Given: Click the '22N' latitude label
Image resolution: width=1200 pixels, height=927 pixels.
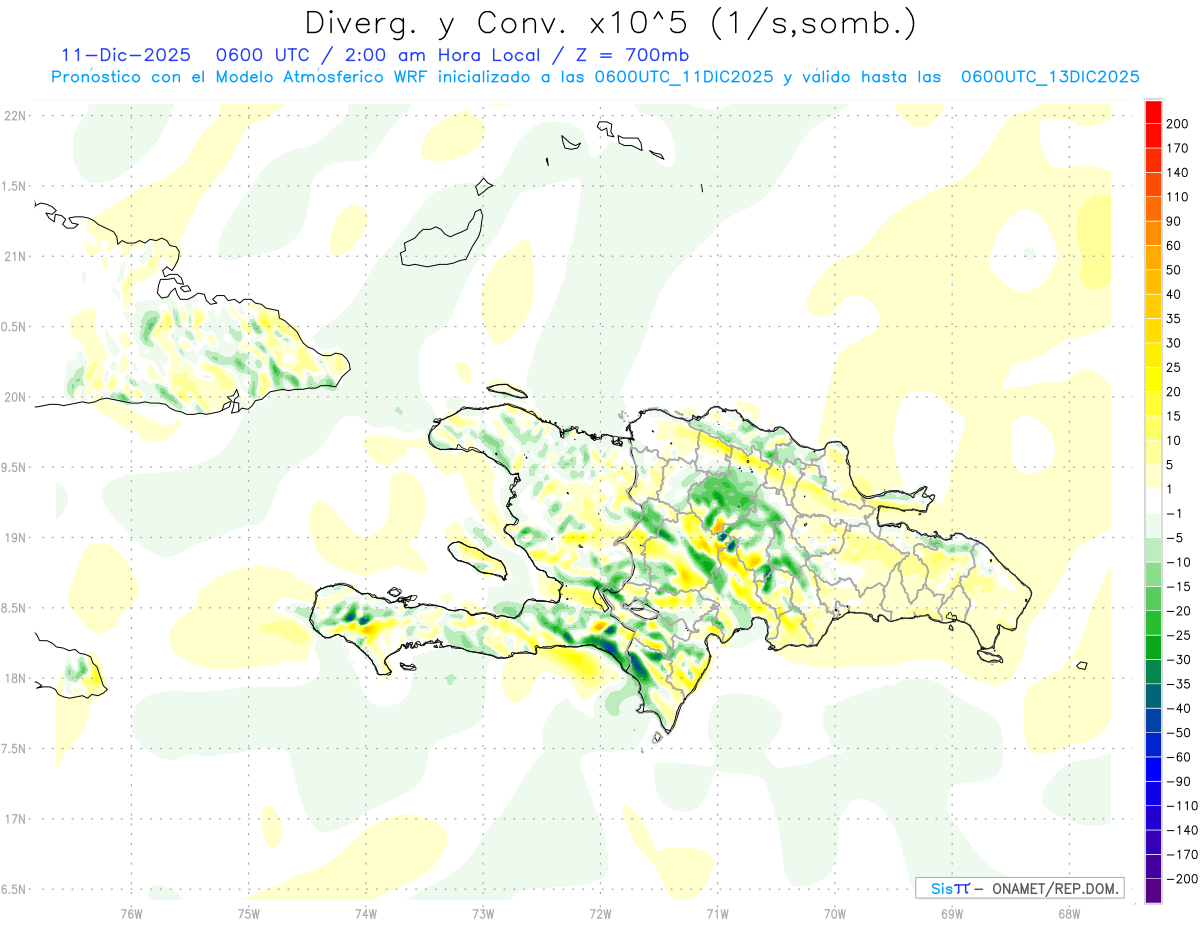Looking at the screenshot, I should (15, 115).
